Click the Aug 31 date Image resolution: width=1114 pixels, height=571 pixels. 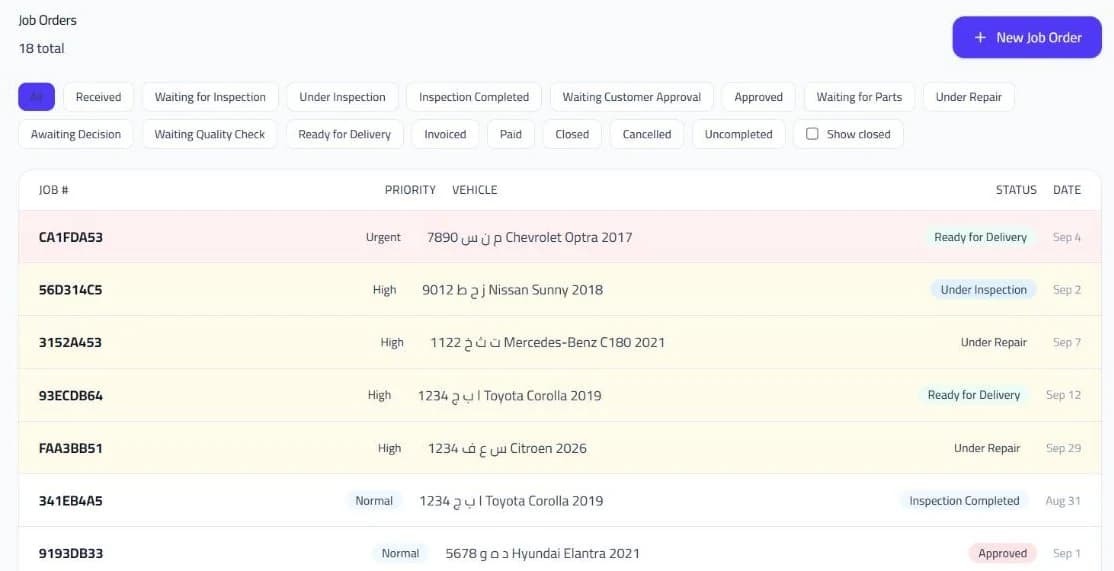tap(1063, 501)
